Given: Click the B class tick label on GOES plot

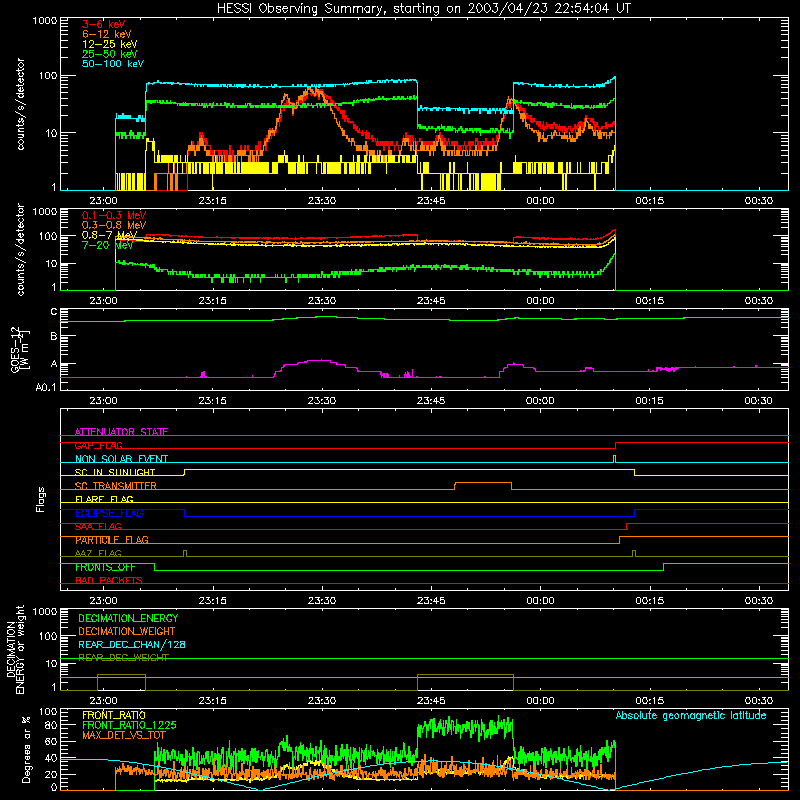Looking at the screenshot, I should (x=54, y=337).
